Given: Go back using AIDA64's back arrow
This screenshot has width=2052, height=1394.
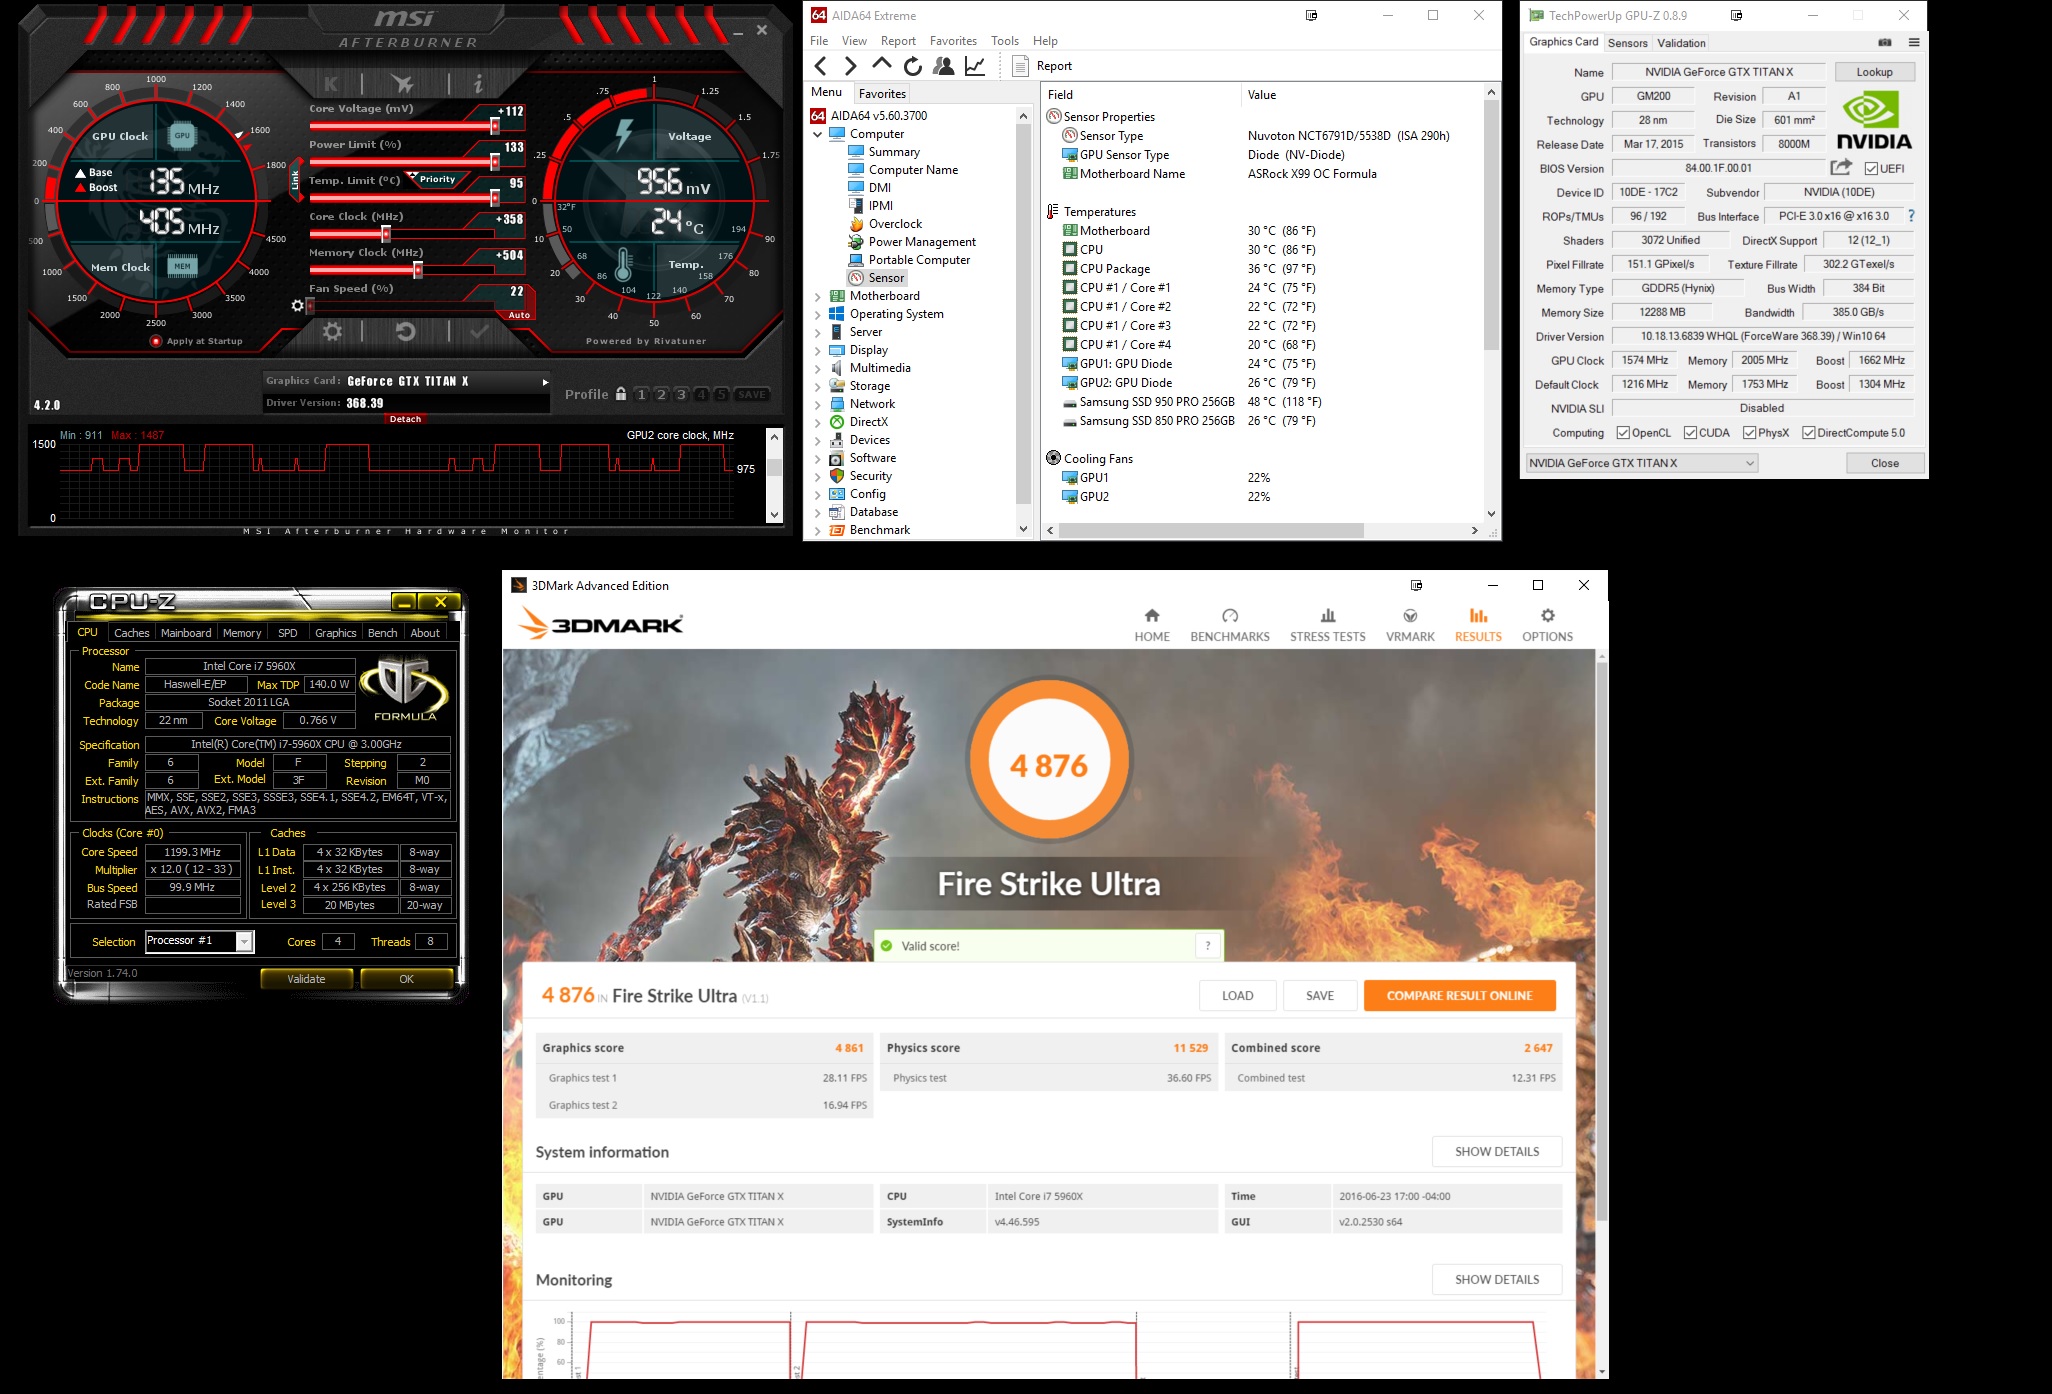Looking at the screenshot, I should click(821, 66).
